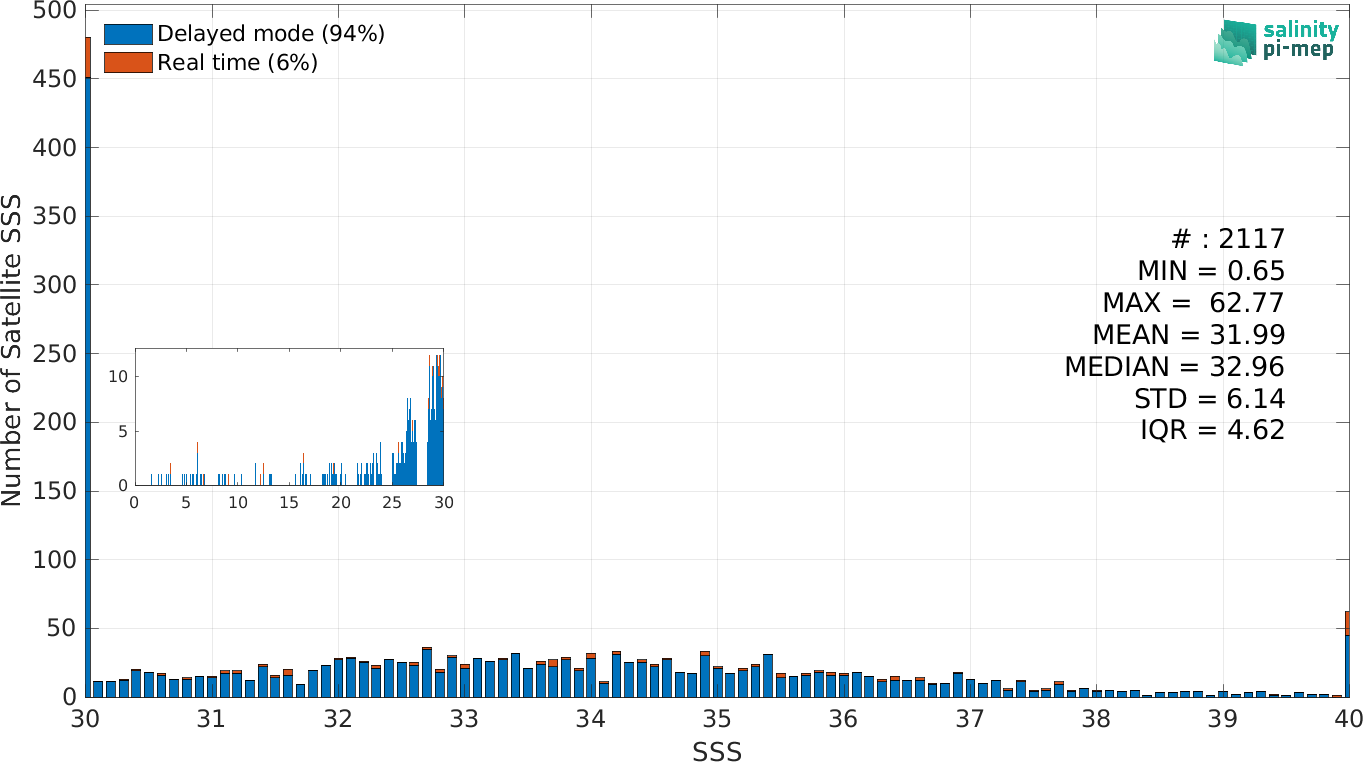This screenshot has width=1363, height=762.
Task: Click the y-axis tick label 300
Action: 55,284
